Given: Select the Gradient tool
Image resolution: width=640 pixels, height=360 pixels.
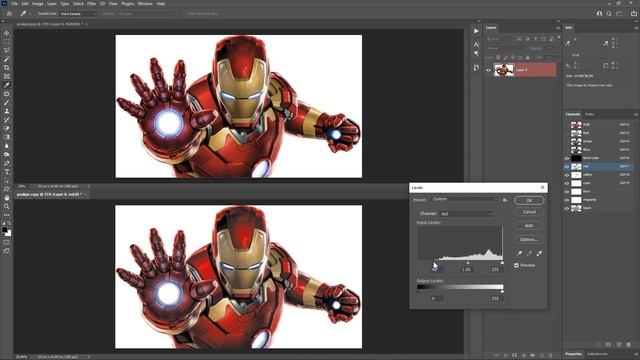Looking at the screenshot, I should [x=7, y=137].
